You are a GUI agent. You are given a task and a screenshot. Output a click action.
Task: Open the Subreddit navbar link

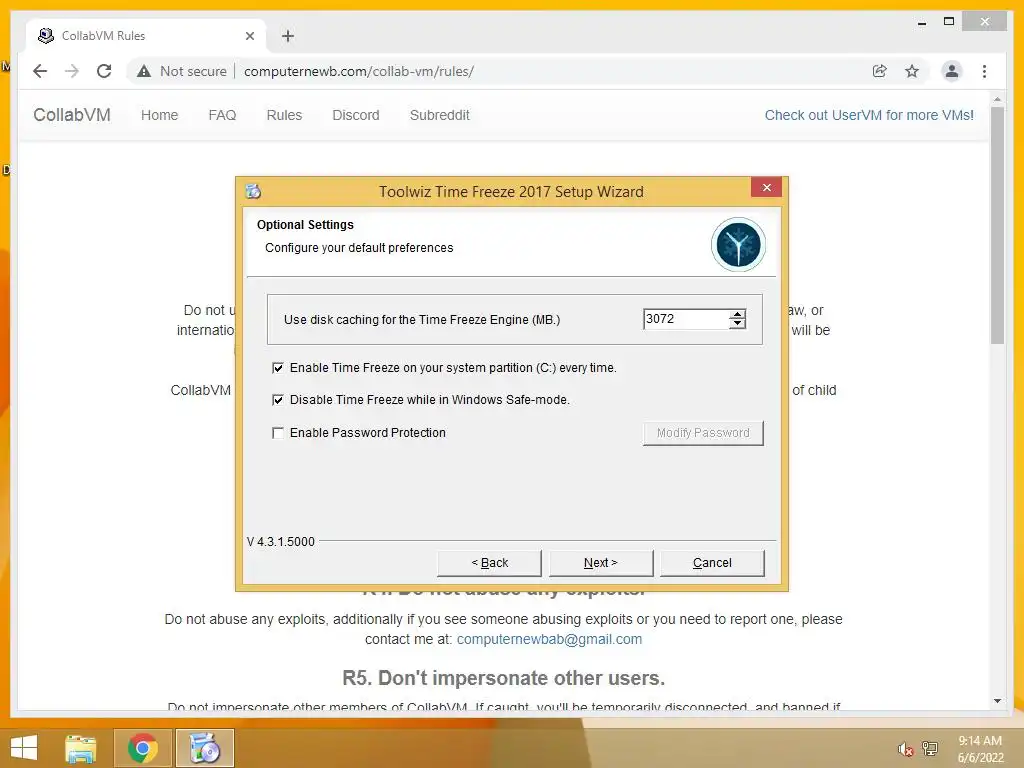coord(440,115)
